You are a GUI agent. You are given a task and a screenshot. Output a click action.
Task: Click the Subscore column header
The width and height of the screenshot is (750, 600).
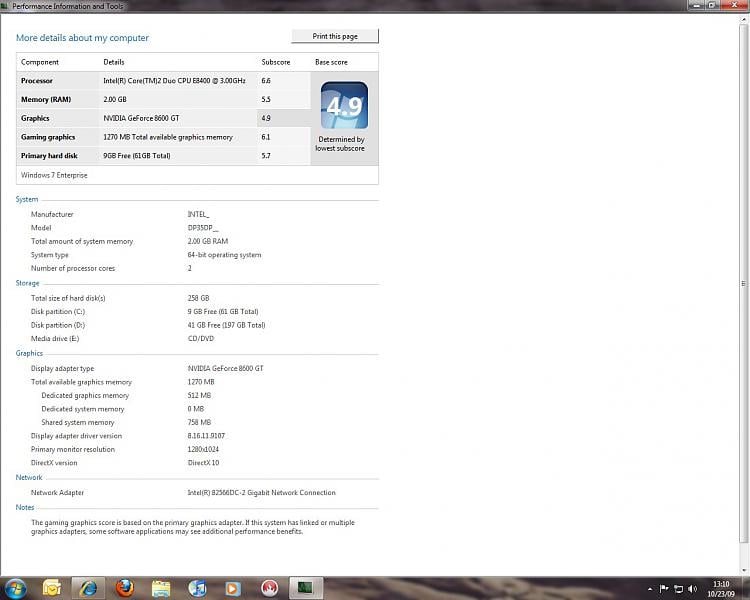(x=276, y=62)
